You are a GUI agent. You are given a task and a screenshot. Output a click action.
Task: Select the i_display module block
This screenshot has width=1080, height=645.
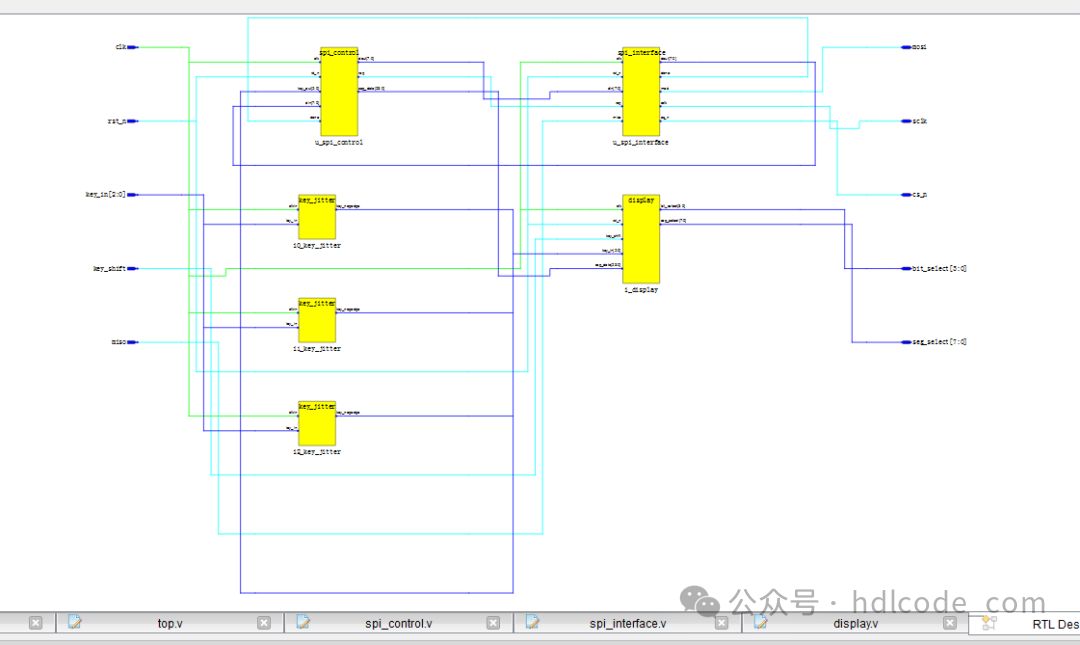pyautogui.click(x=641, y=239)
